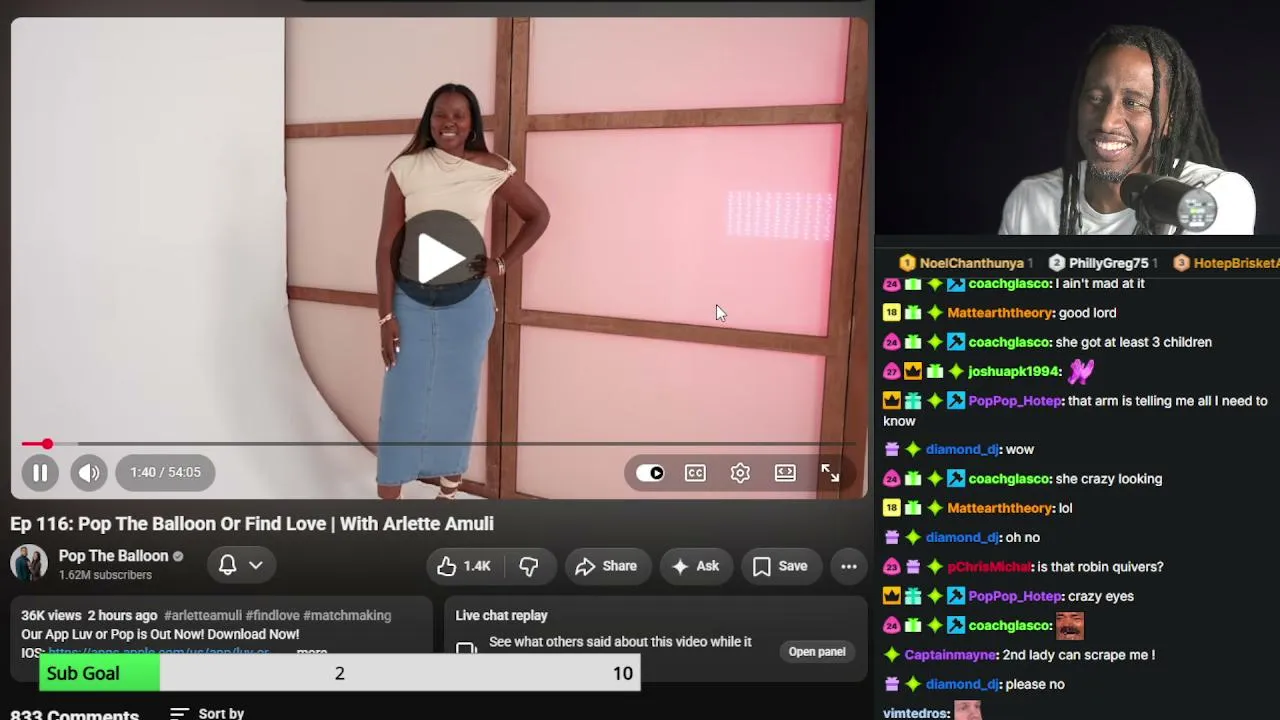Open Pop The Balloon channel avatar

[x=29, y=564]
